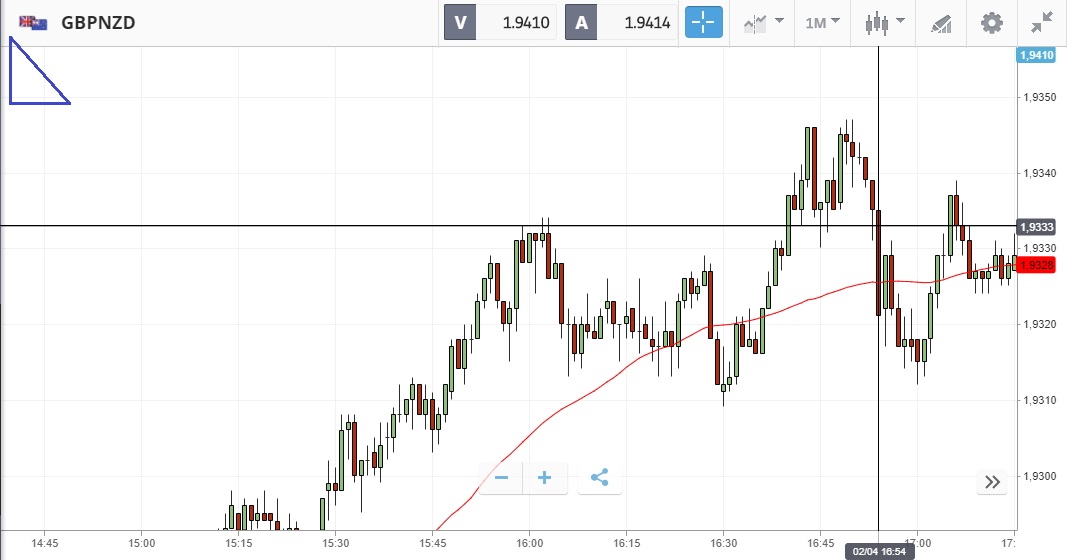
Task: Expand the 1M timeframe selector
Action: tap(822, 22)
